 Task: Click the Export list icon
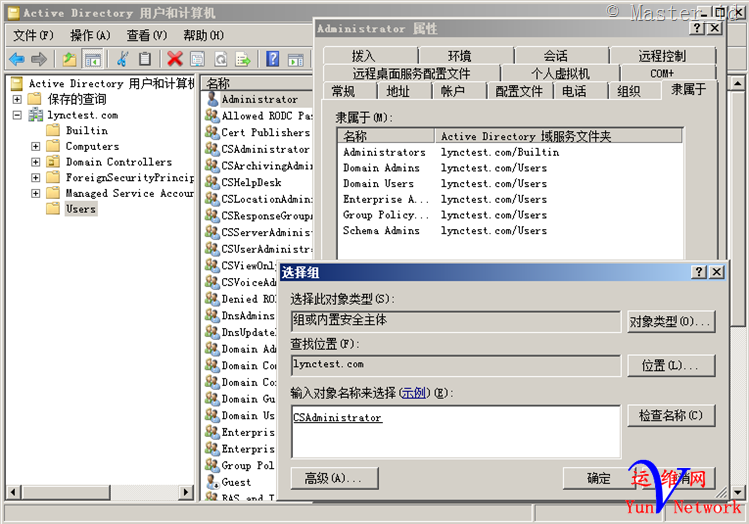[243, 59]
